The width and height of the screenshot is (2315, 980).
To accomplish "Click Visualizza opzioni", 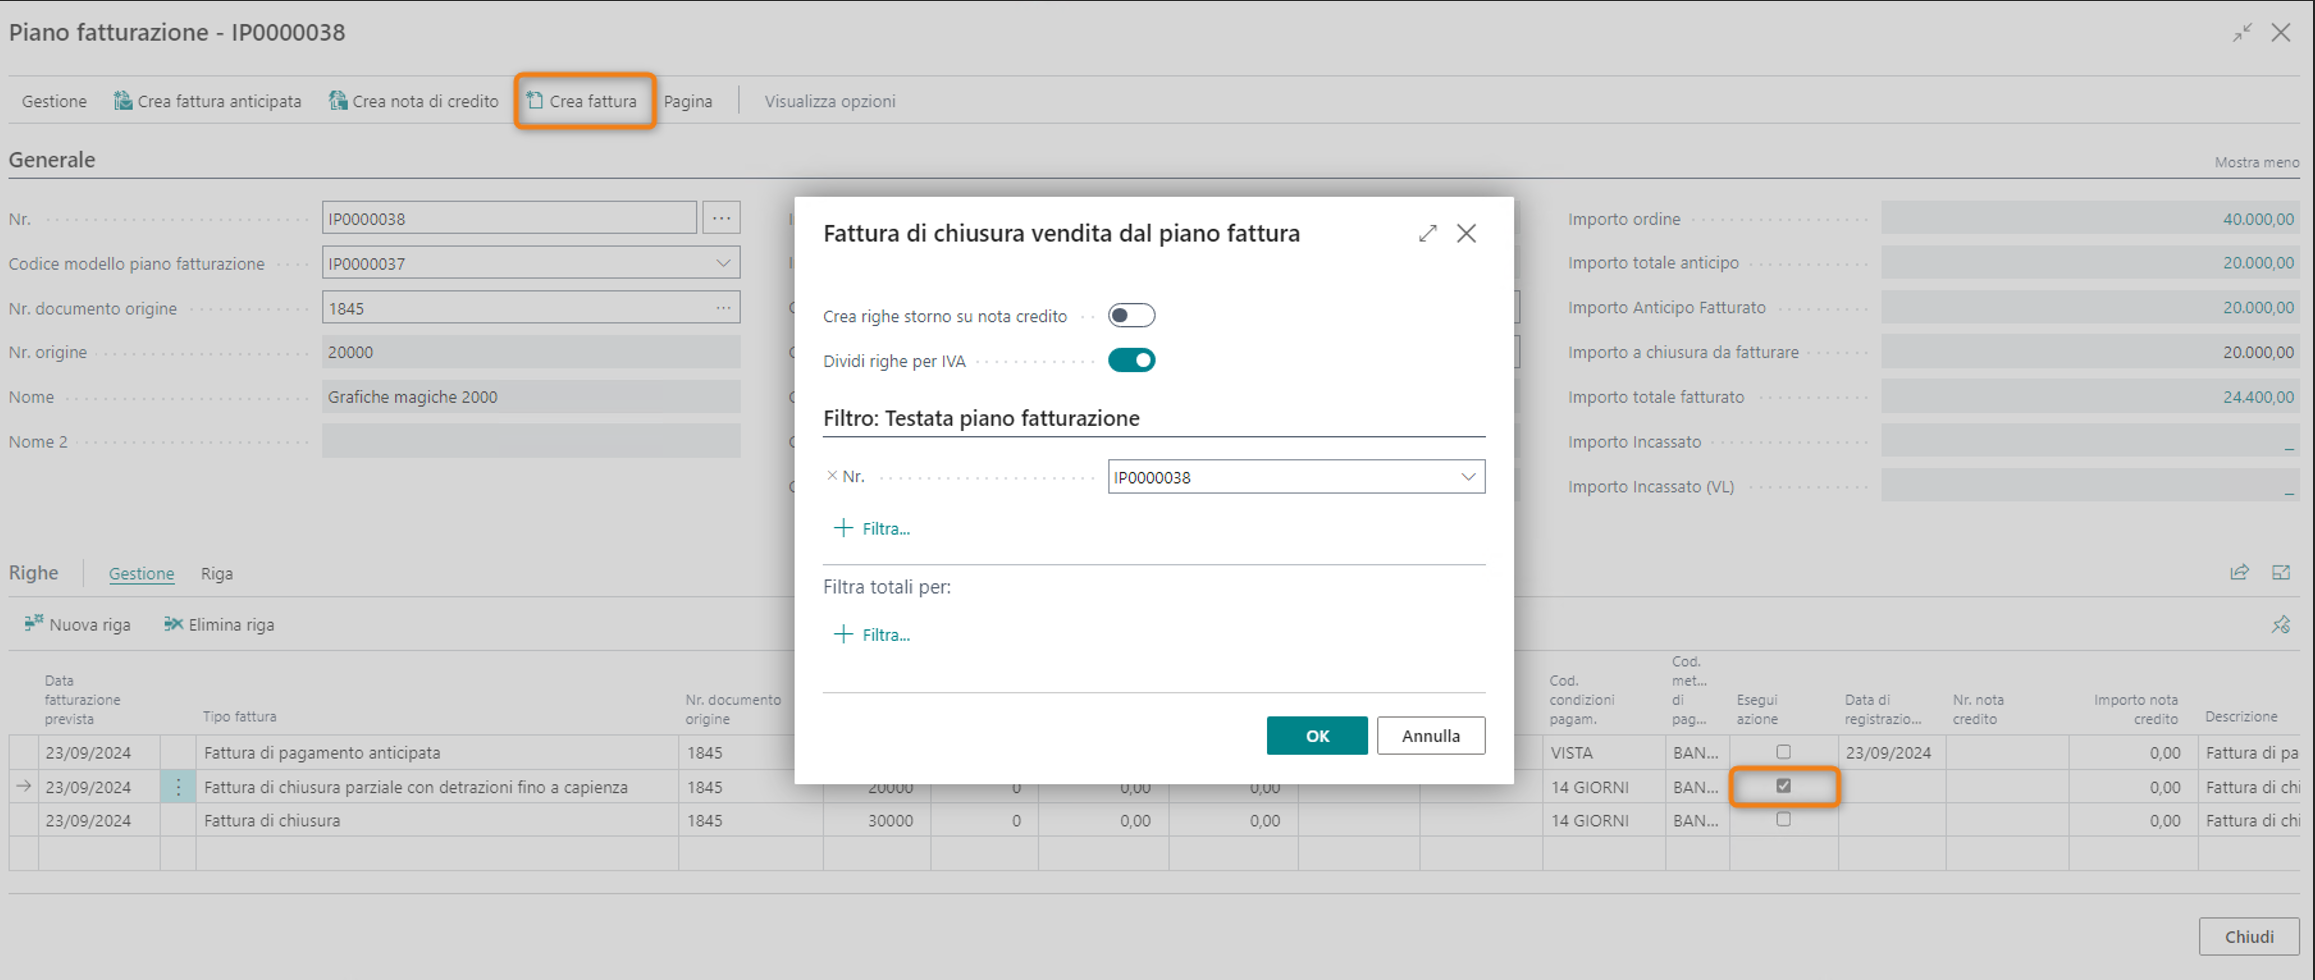I will click(x=830, y=101).
